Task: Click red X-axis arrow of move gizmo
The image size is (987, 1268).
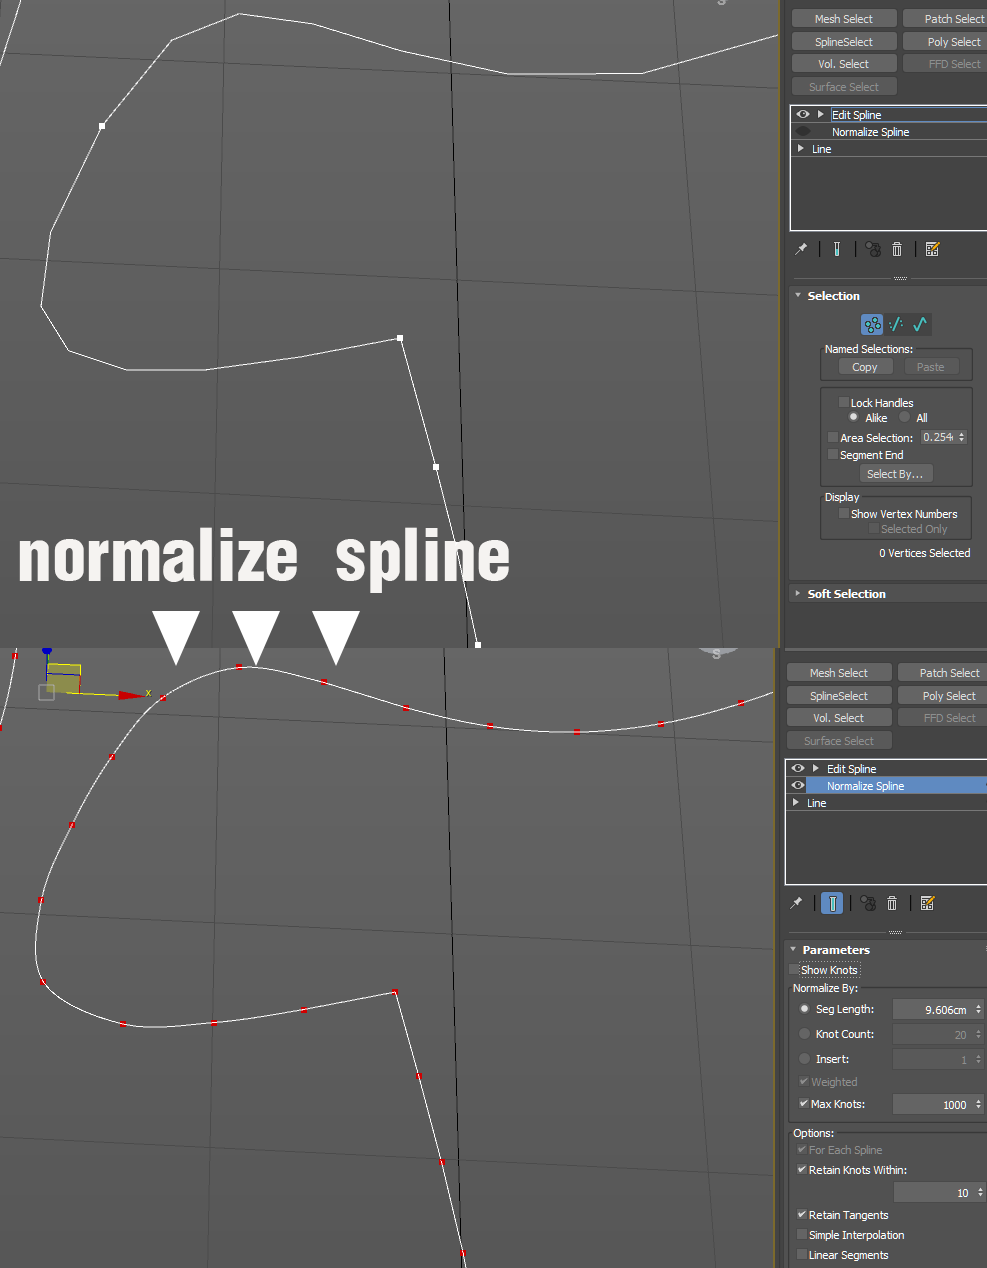Action: [x=131, y=695]
